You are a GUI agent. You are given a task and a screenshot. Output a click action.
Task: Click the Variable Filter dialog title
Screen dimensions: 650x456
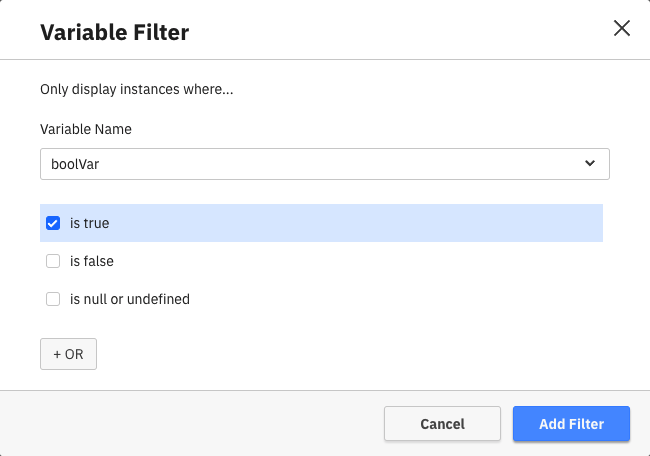114,32
